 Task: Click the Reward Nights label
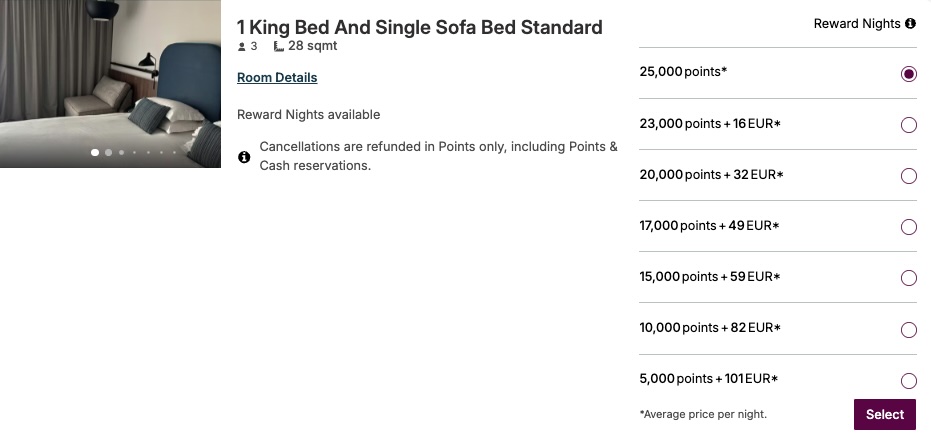pyautogui.click(x=857, y=24)
